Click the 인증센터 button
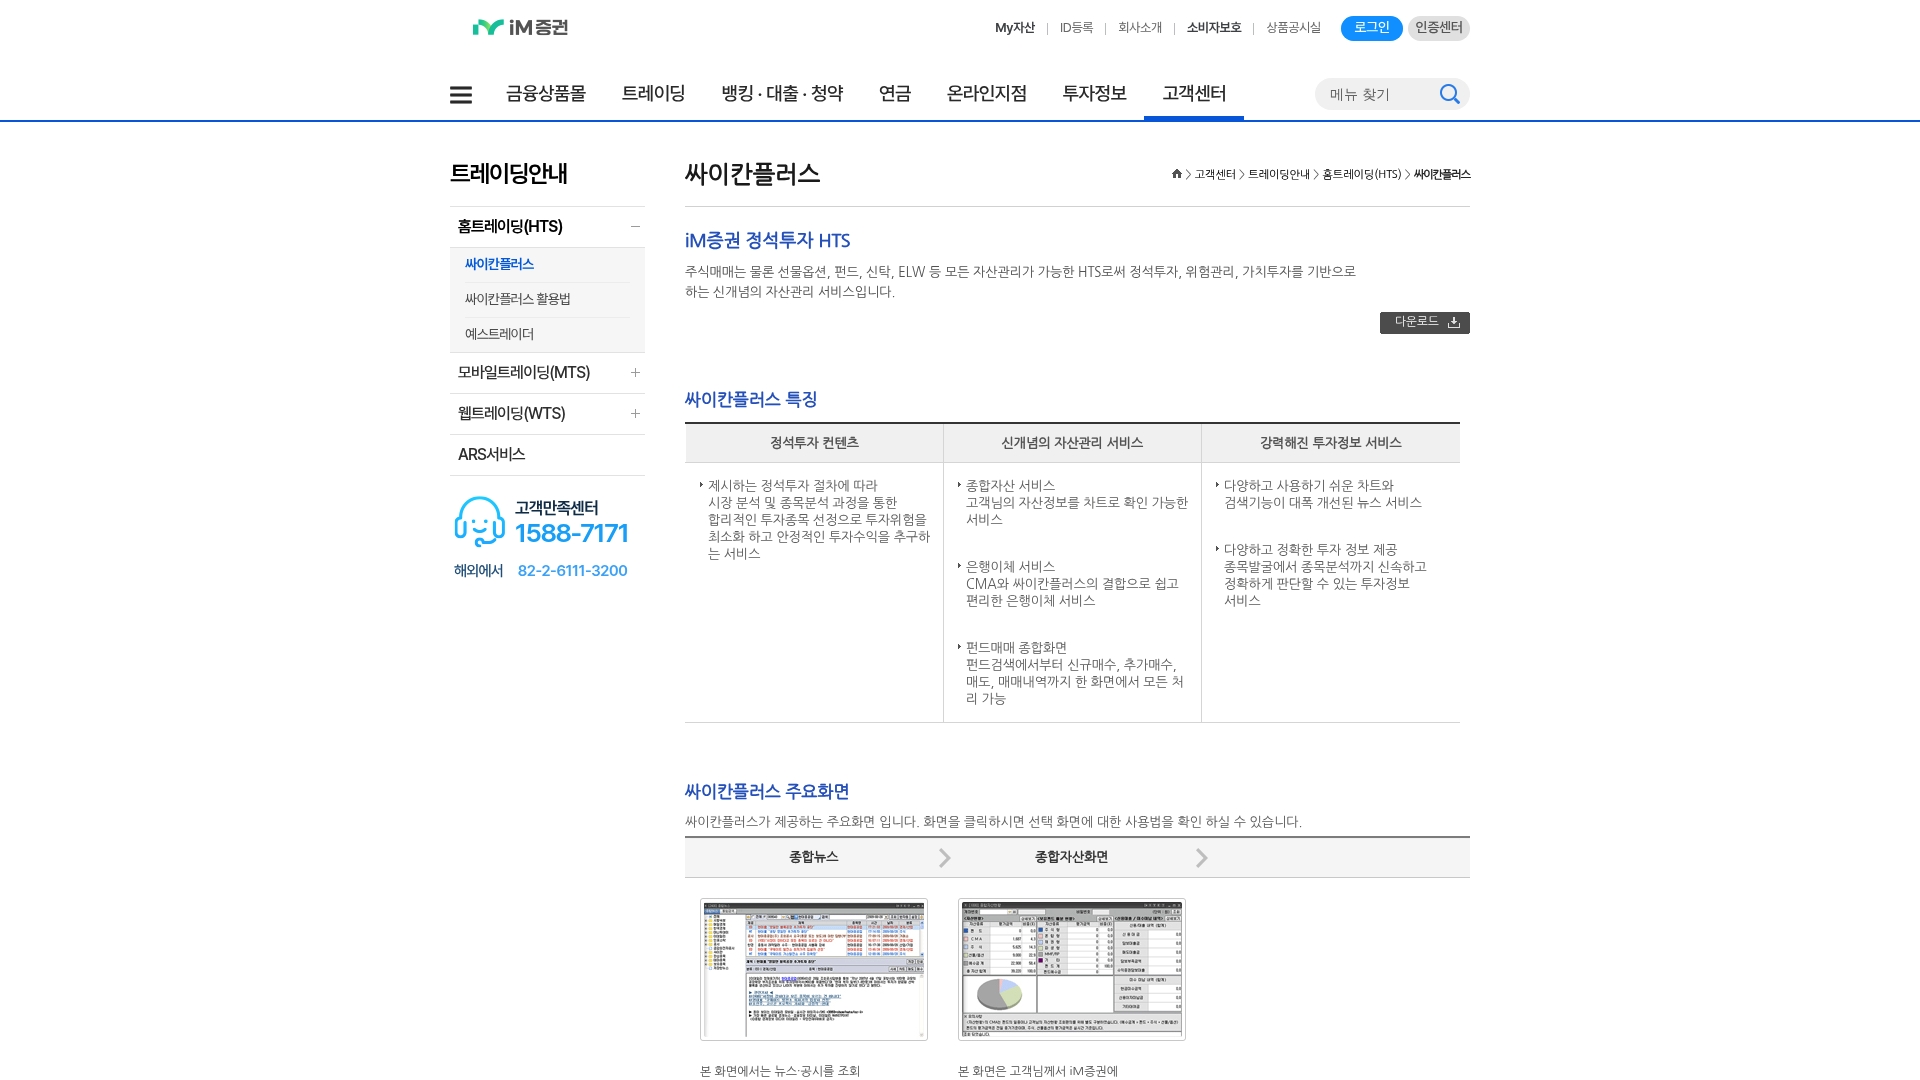This screenshot has height=1080, width=1920. 1439,28
